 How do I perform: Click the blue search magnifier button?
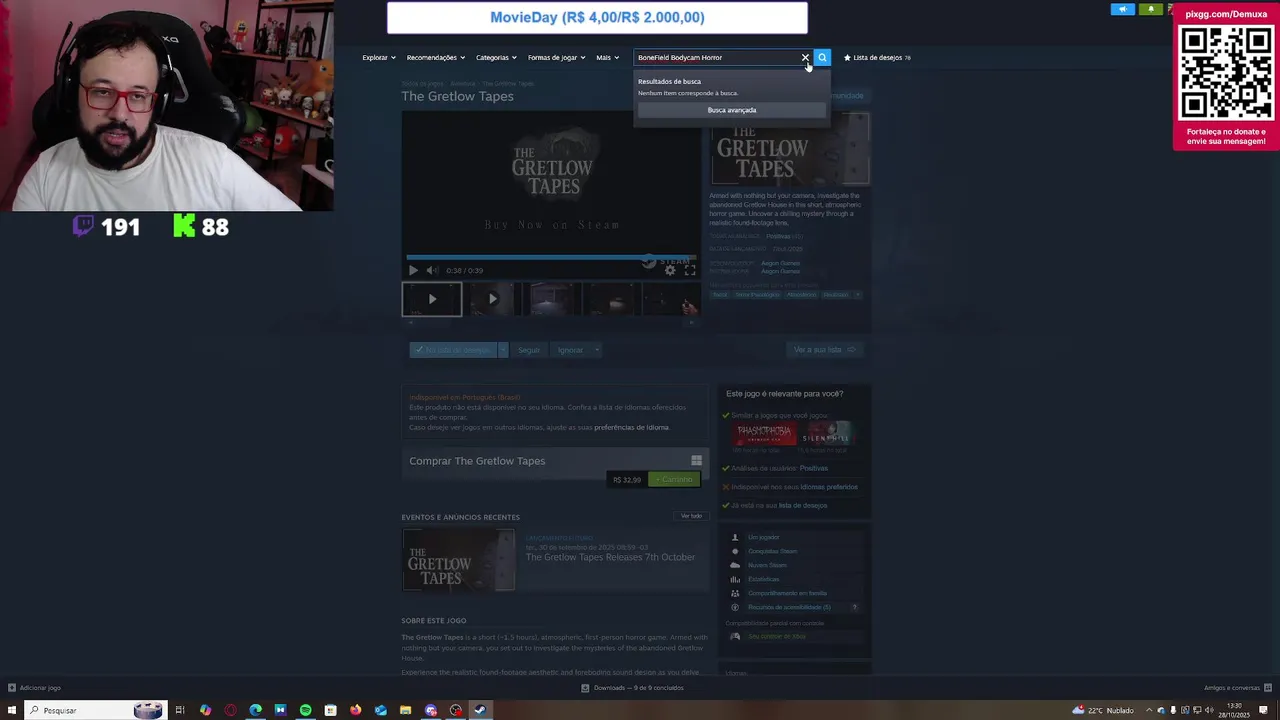822,57
